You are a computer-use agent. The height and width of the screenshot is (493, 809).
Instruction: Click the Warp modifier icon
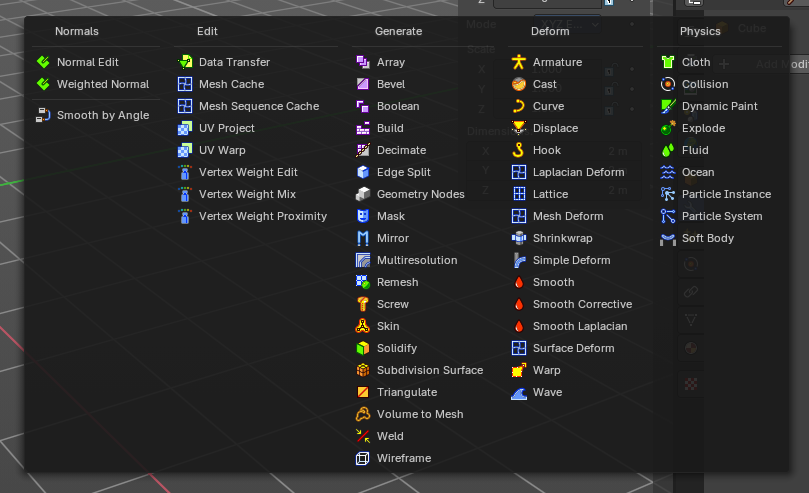coord(519,370)
